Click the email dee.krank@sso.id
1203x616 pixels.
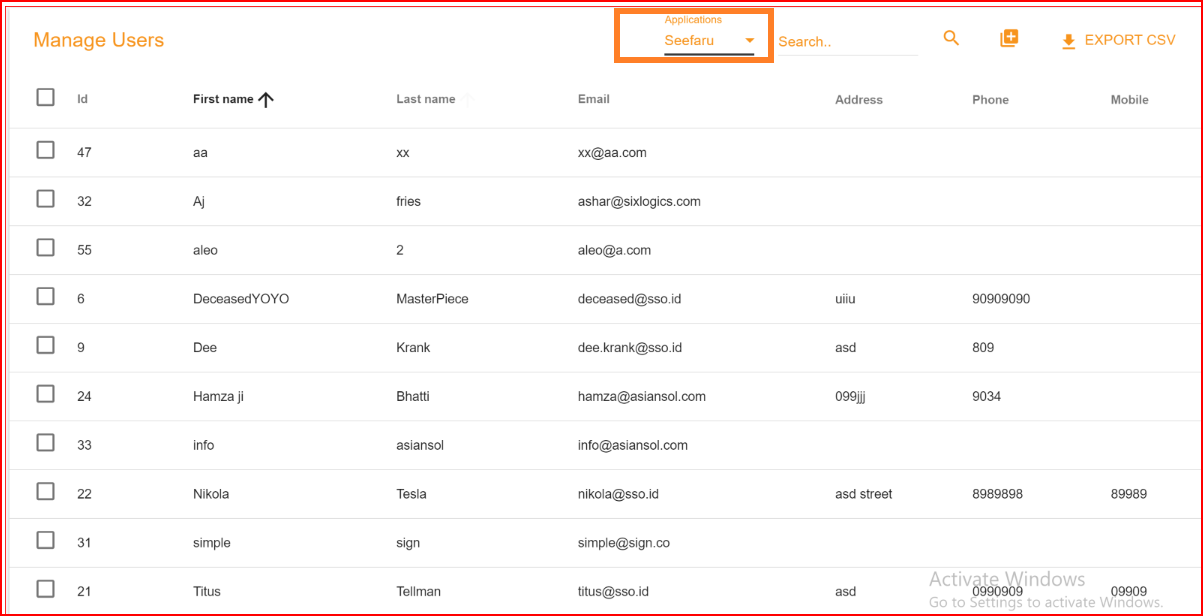[630, 348]
